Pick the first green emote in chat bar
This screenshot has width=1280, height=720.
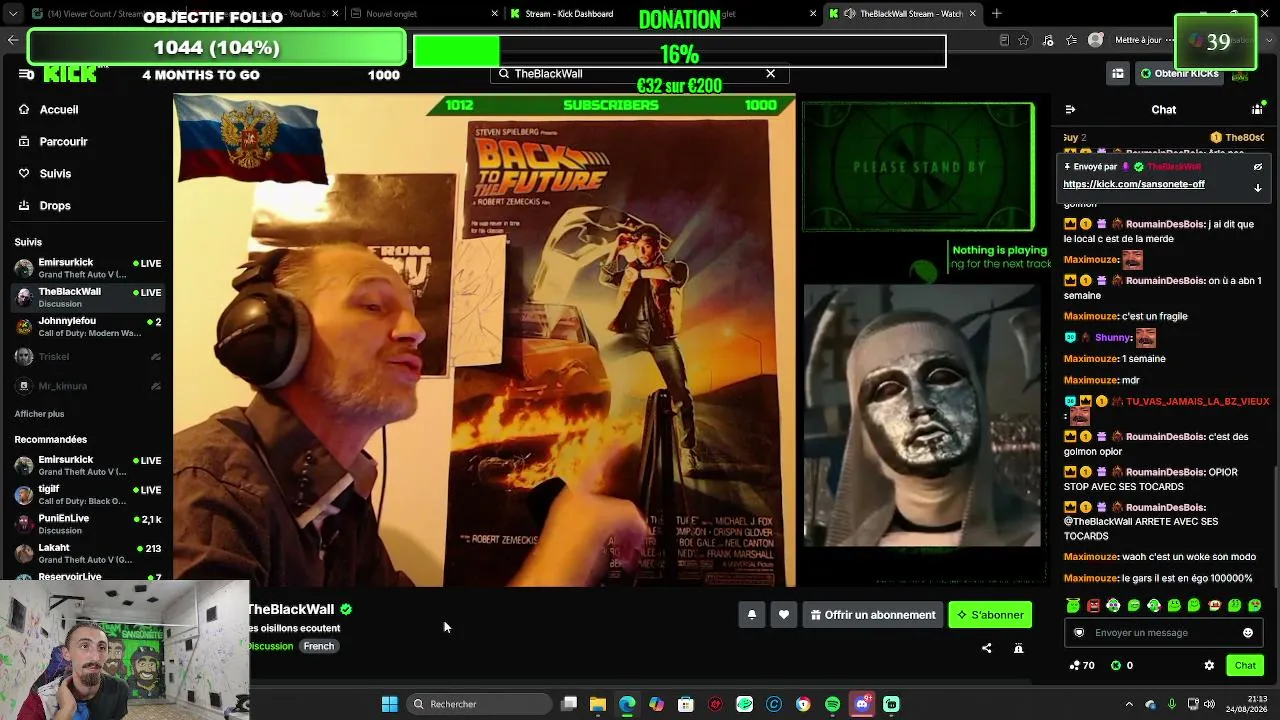pyautogui.click(x=1073, y=605)
